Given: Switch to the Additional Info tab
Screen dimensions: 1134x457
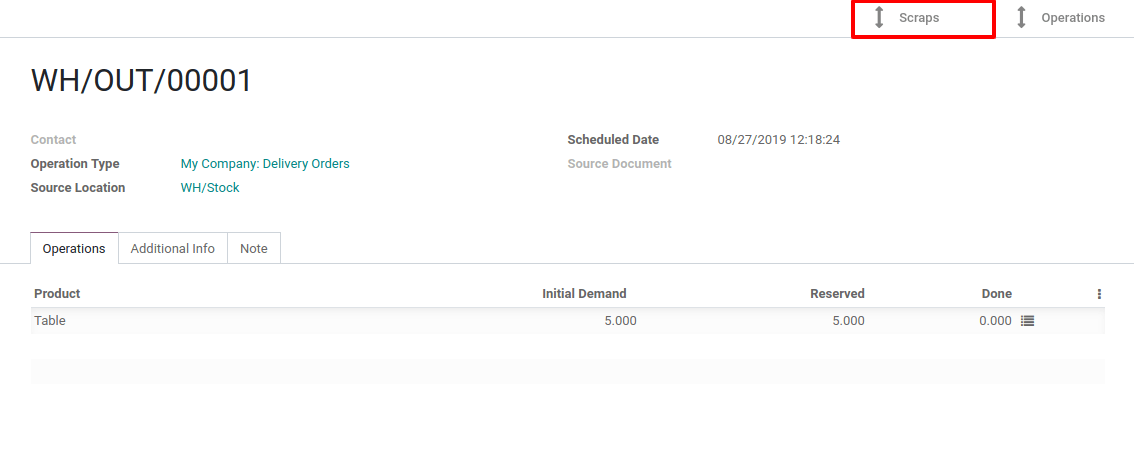Looking at the screenshot, I should tap(173, 248).
